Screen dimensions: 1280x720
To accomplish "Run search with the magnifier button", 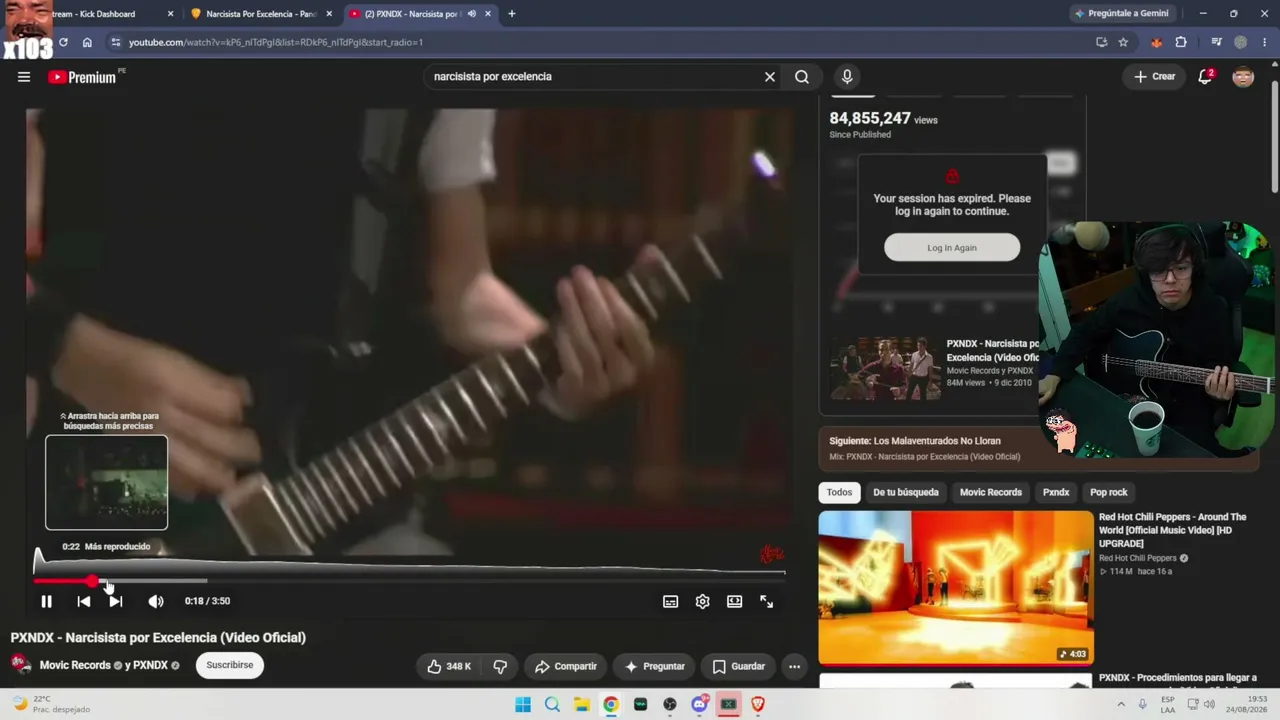I will (x=802, y=76).
